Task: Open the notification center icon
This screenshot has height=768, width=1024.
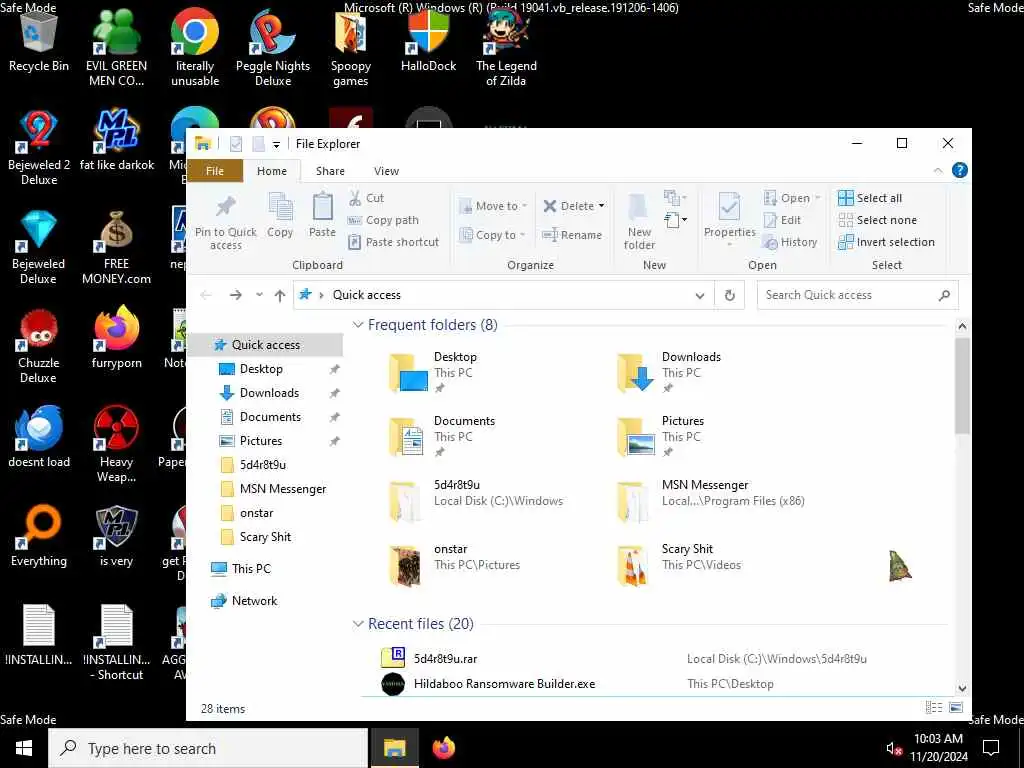Action: pos(991,748)
